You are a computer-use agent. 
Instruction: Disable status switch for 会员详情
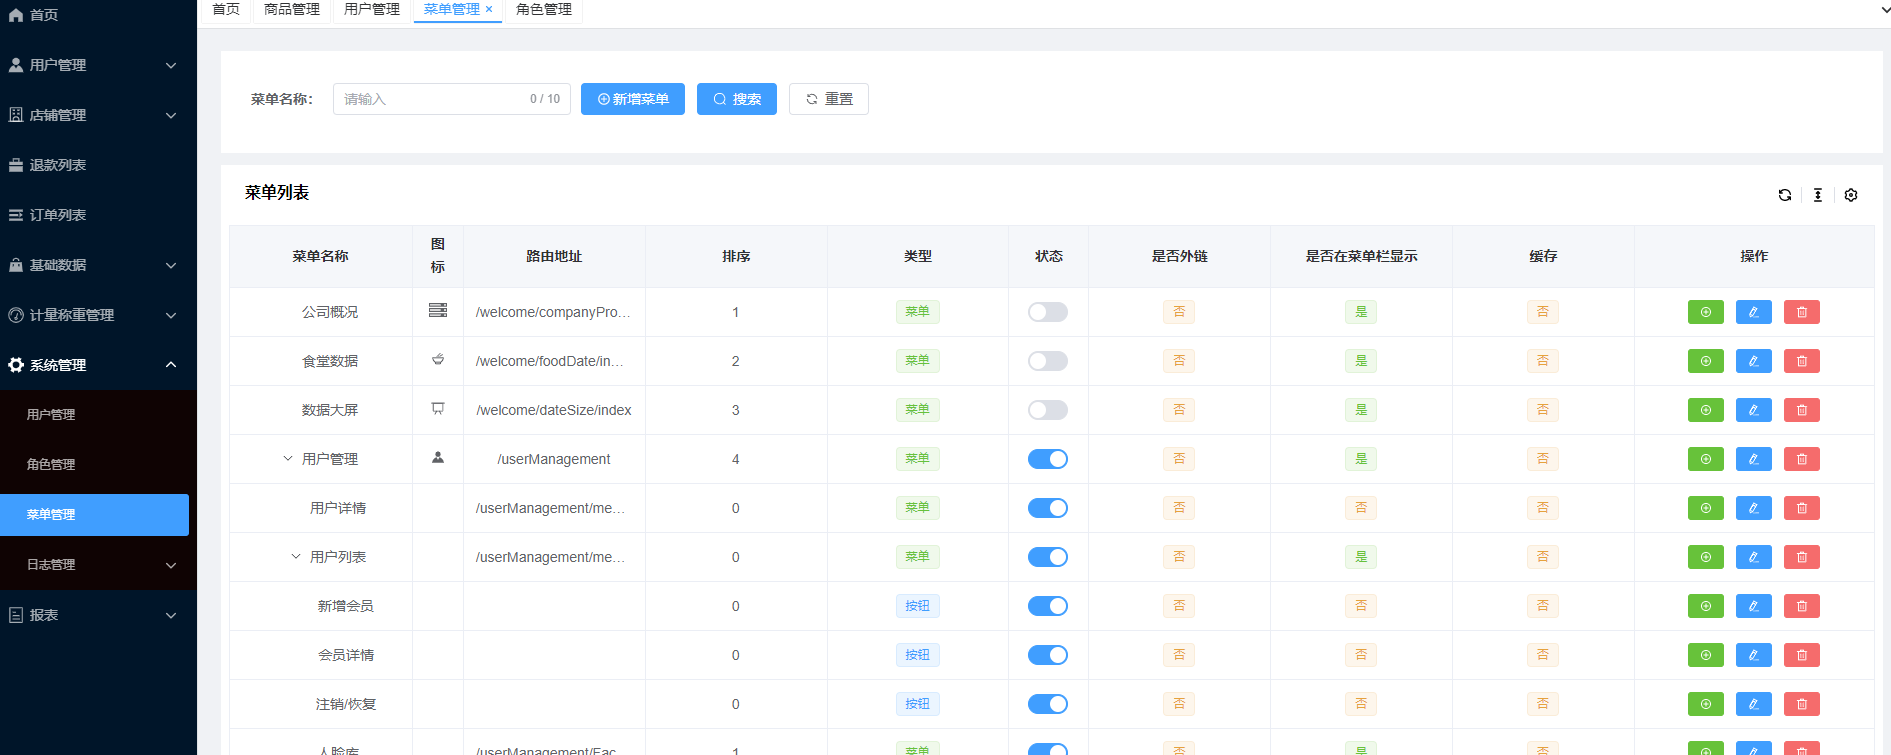(1048, 655)
